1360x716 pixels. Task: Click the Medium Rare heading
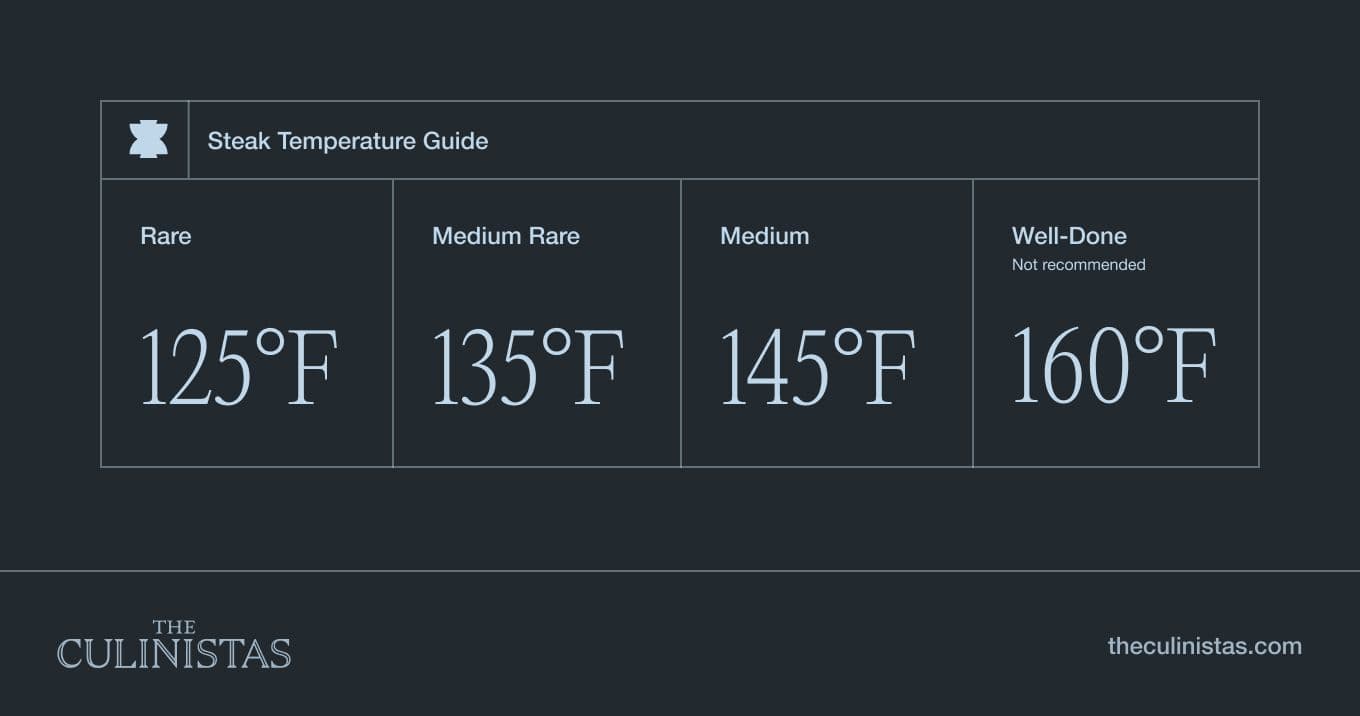click(x=505, y=236)
